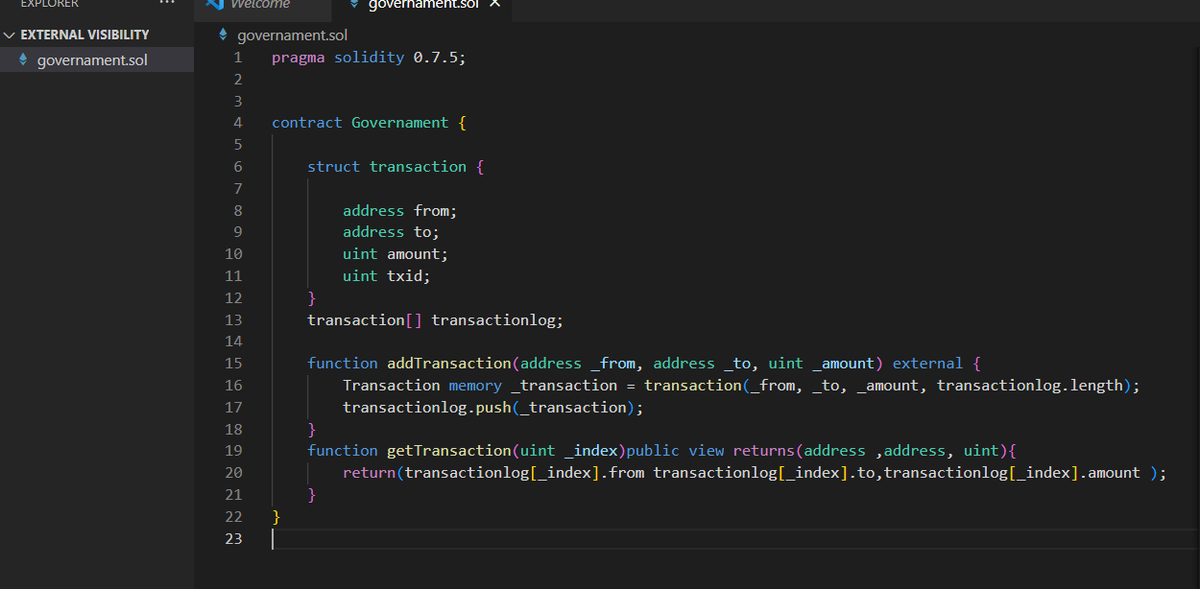
Task: Click '.amount' at end of line 20
Action: coord(1109,472)
